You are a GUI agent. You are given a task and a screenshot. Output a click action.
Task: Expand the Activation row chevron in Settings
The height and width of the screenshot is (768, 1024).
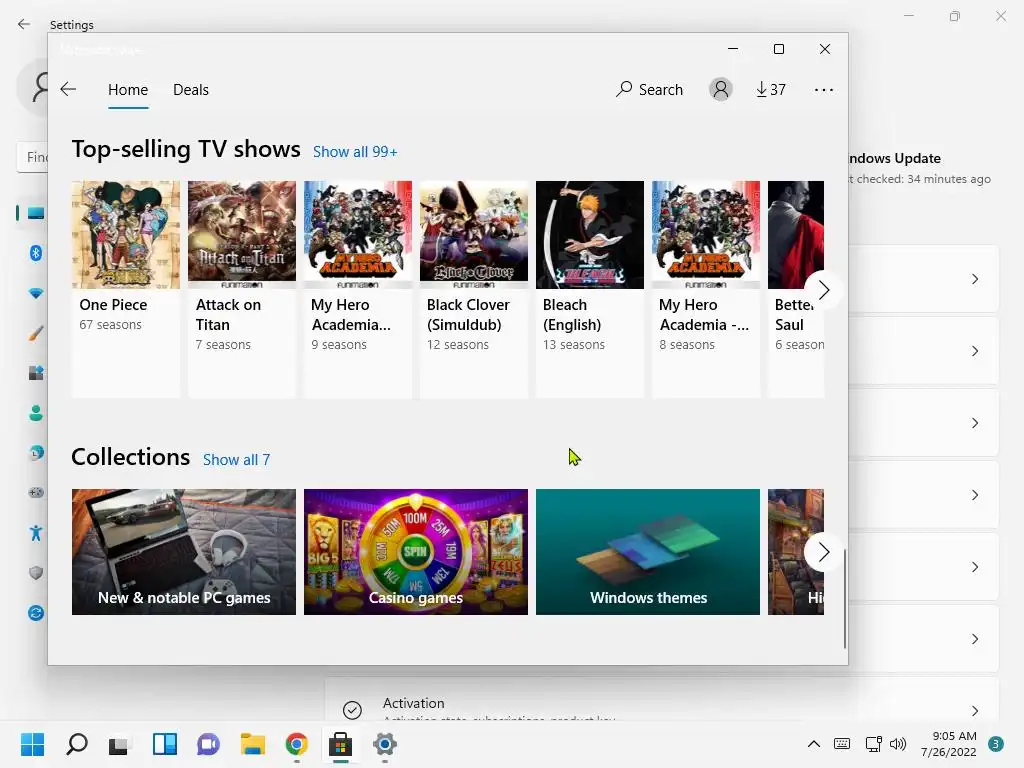coord(974,710)
